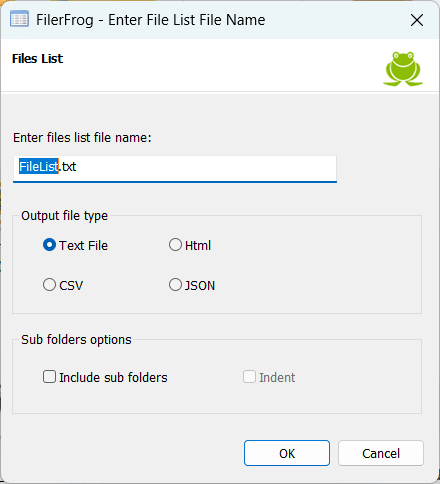Confirm with the OK button

(x=287, y=453)
